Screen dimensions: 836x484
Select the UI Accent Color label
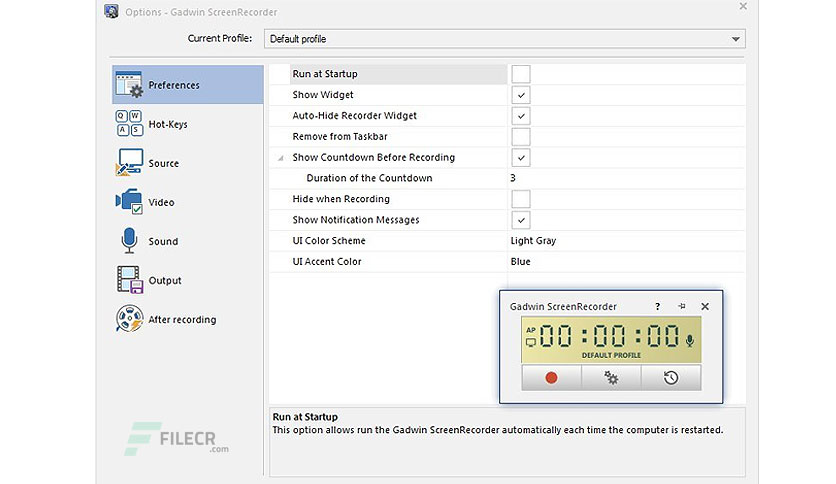[x=327, y=262]
